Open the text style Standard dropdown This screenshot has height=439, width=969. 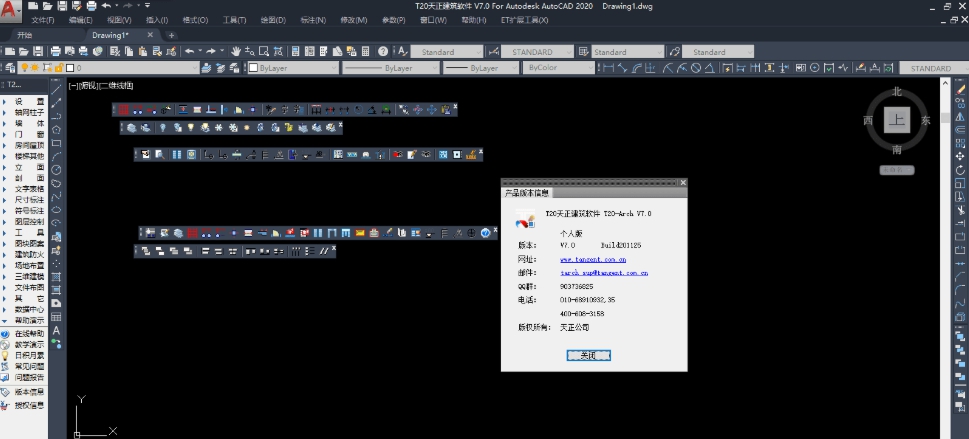tap(446, 52)
